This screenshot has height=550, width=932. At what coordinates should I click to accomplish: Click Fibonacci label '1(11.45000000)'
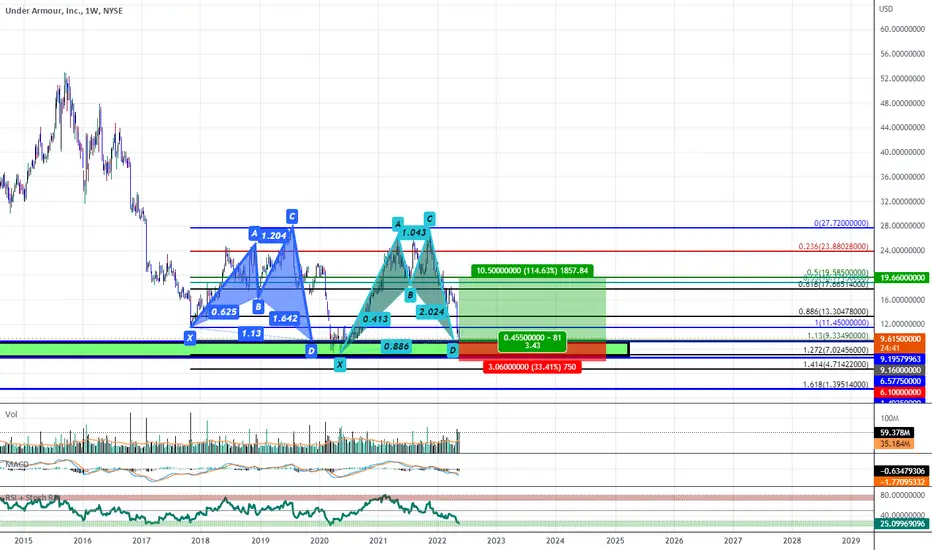click(x=841, y=323)
